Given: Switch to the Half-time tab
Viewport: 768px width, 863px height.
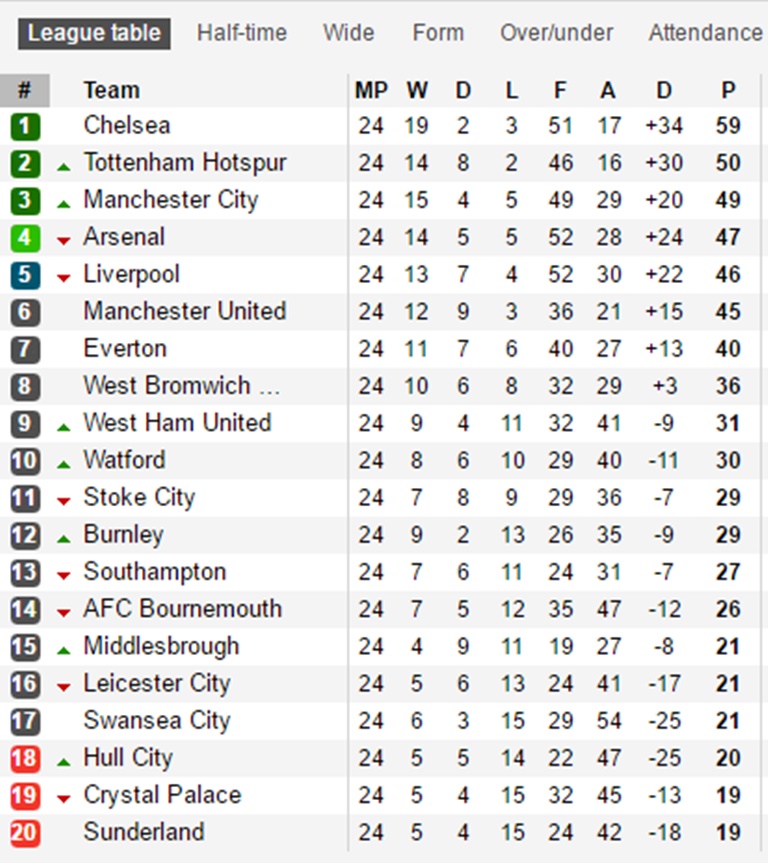Looking at the screenshot, I should [x=242, y=33].
